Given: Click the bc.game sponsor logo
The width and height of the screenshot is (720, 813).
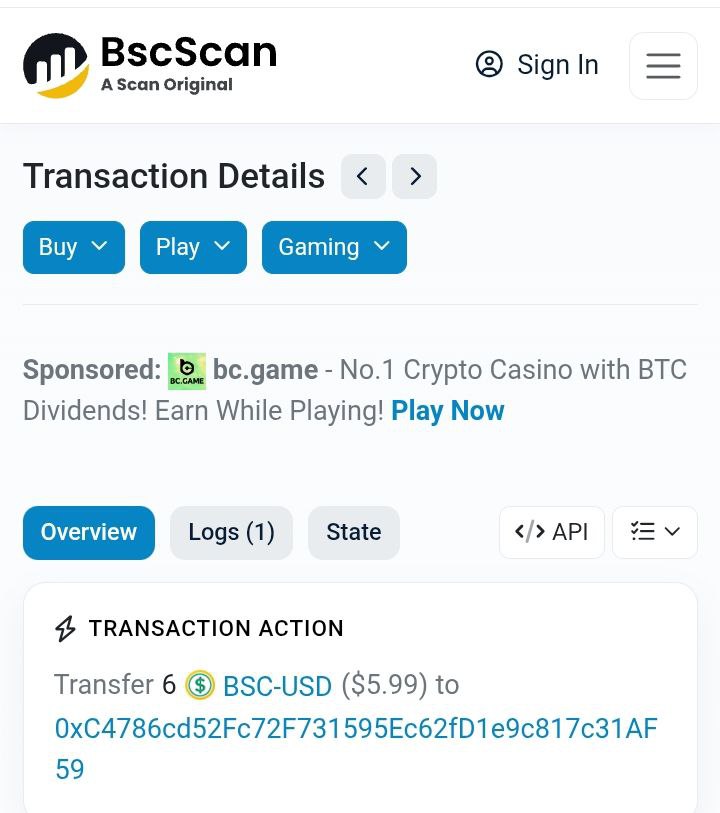Looking at the screenshot, I should pyautogui.click(x=187, y=371).
